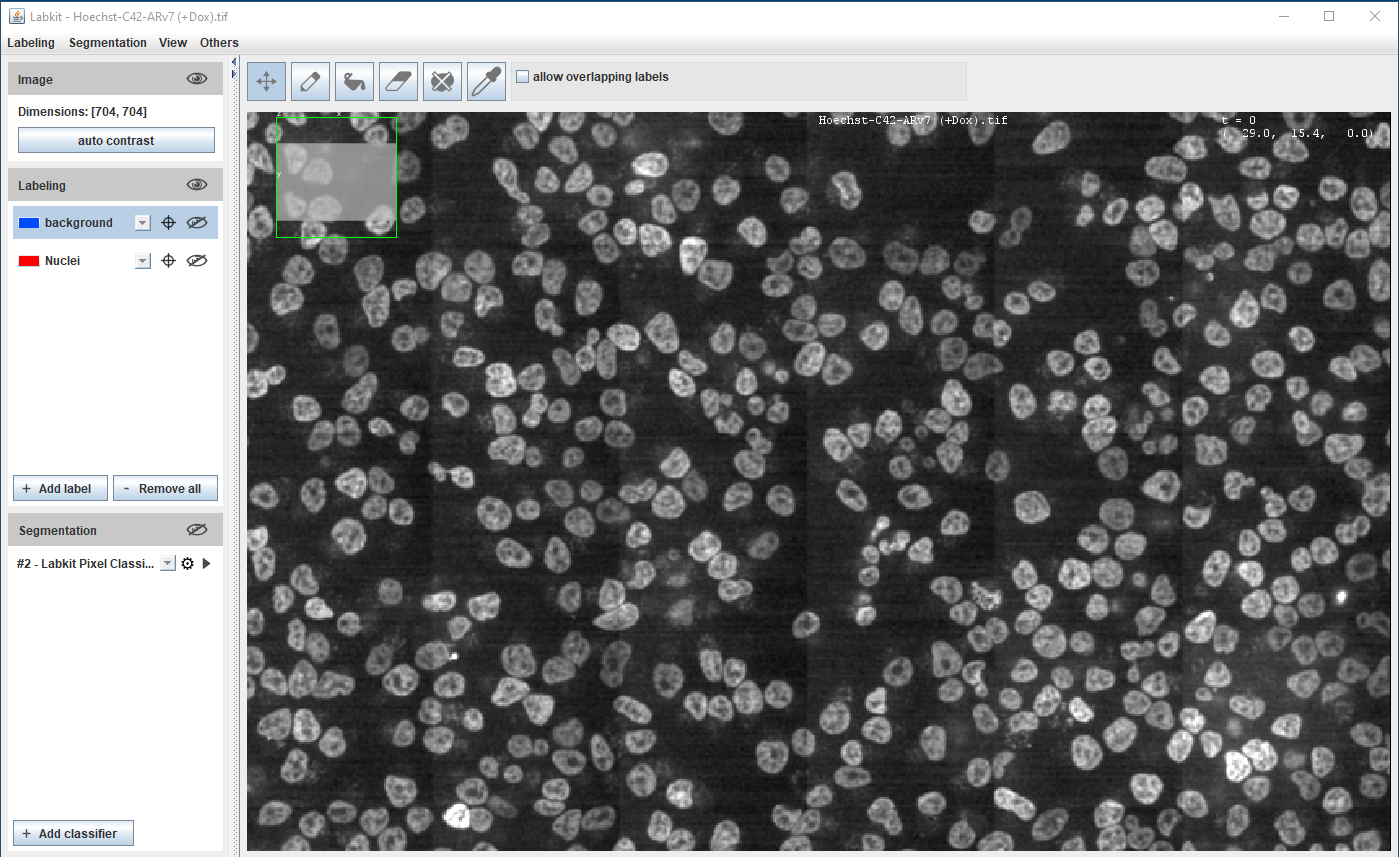Open classifier settings gear icon

(x=187, y=564)
